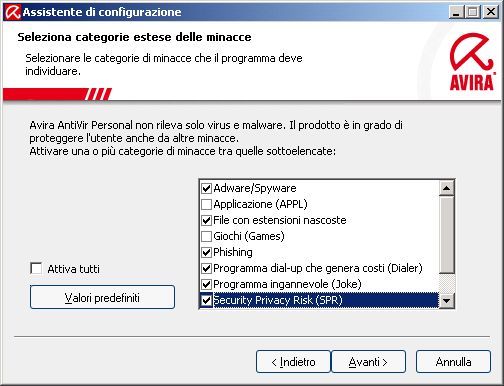The image size is (504, 386).
Task: Select File con estensioni nascoste row text
Action: coord(280,220)
